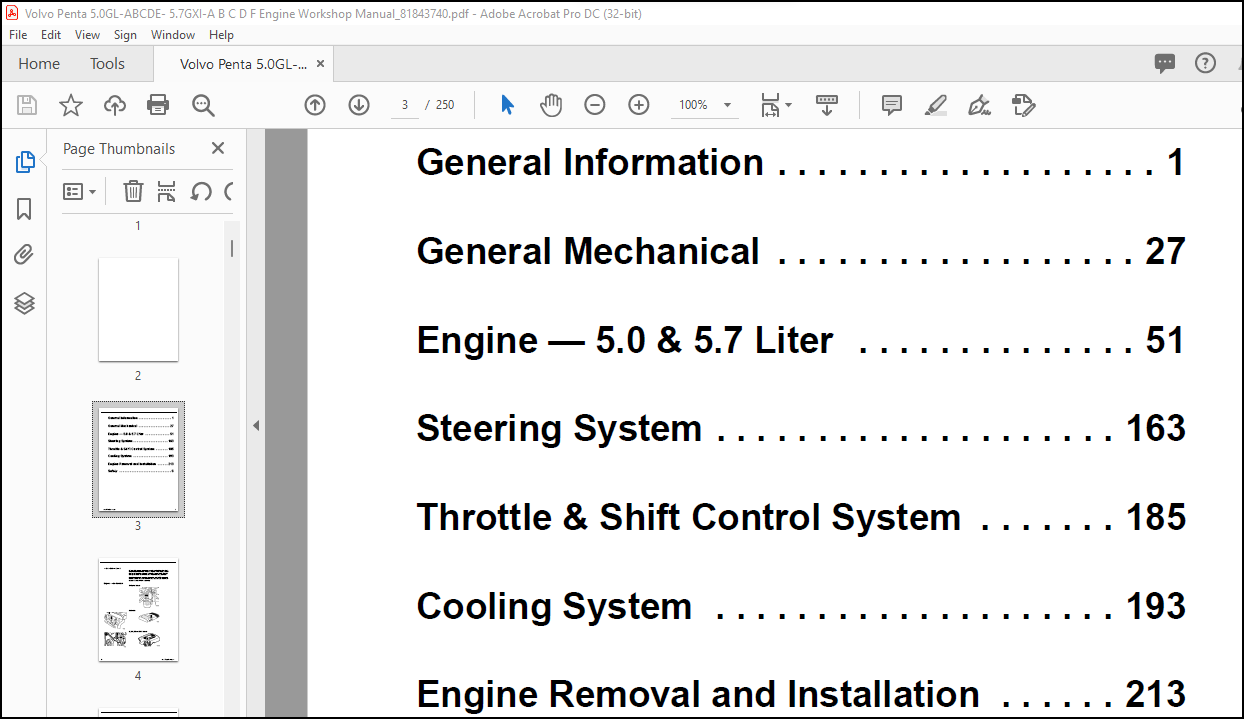Screen dimensions: 1244x719
Task: Open the Attachments paperclip panel
Action: (x=25, y=256)
